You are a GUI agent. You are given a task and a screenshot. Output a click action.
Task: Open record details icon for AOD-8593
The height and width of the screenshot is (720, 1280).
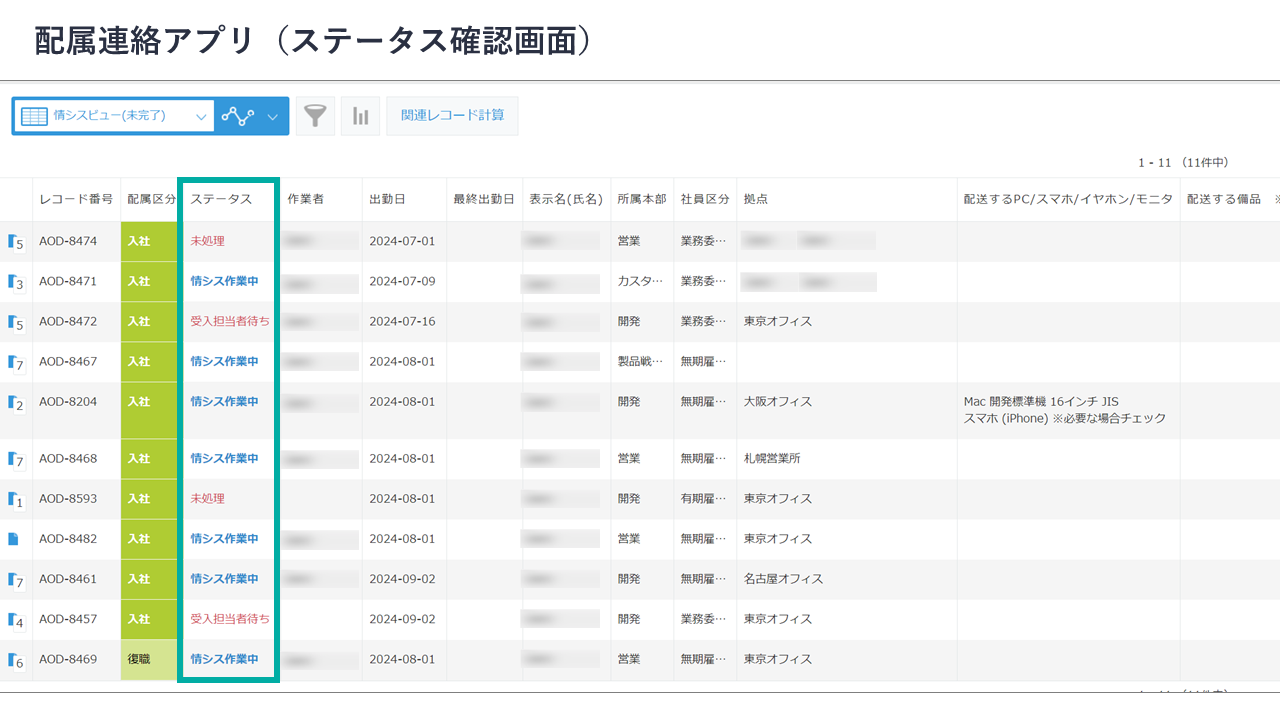14,499
